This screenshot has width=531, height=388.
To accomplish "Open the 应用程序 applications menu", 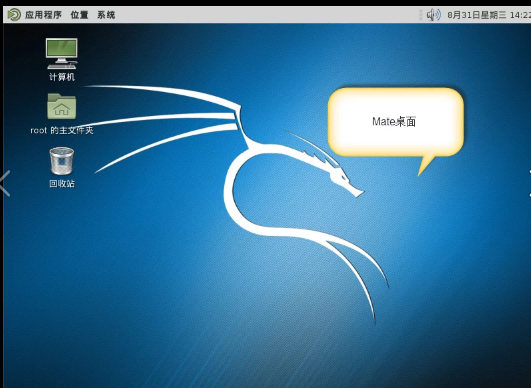I will tap(43, 15).
